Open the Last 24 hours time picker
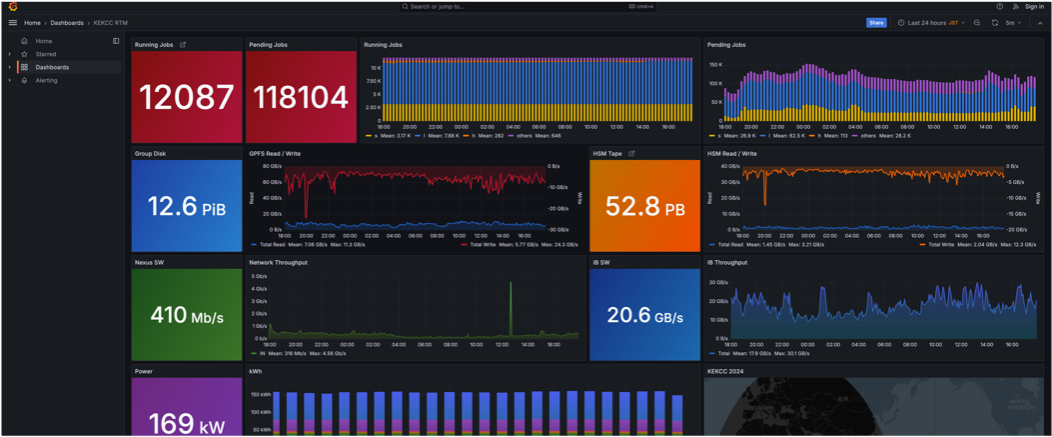Screen dimensions: 1052x437 pyautogui.click(x=927, y=22)
